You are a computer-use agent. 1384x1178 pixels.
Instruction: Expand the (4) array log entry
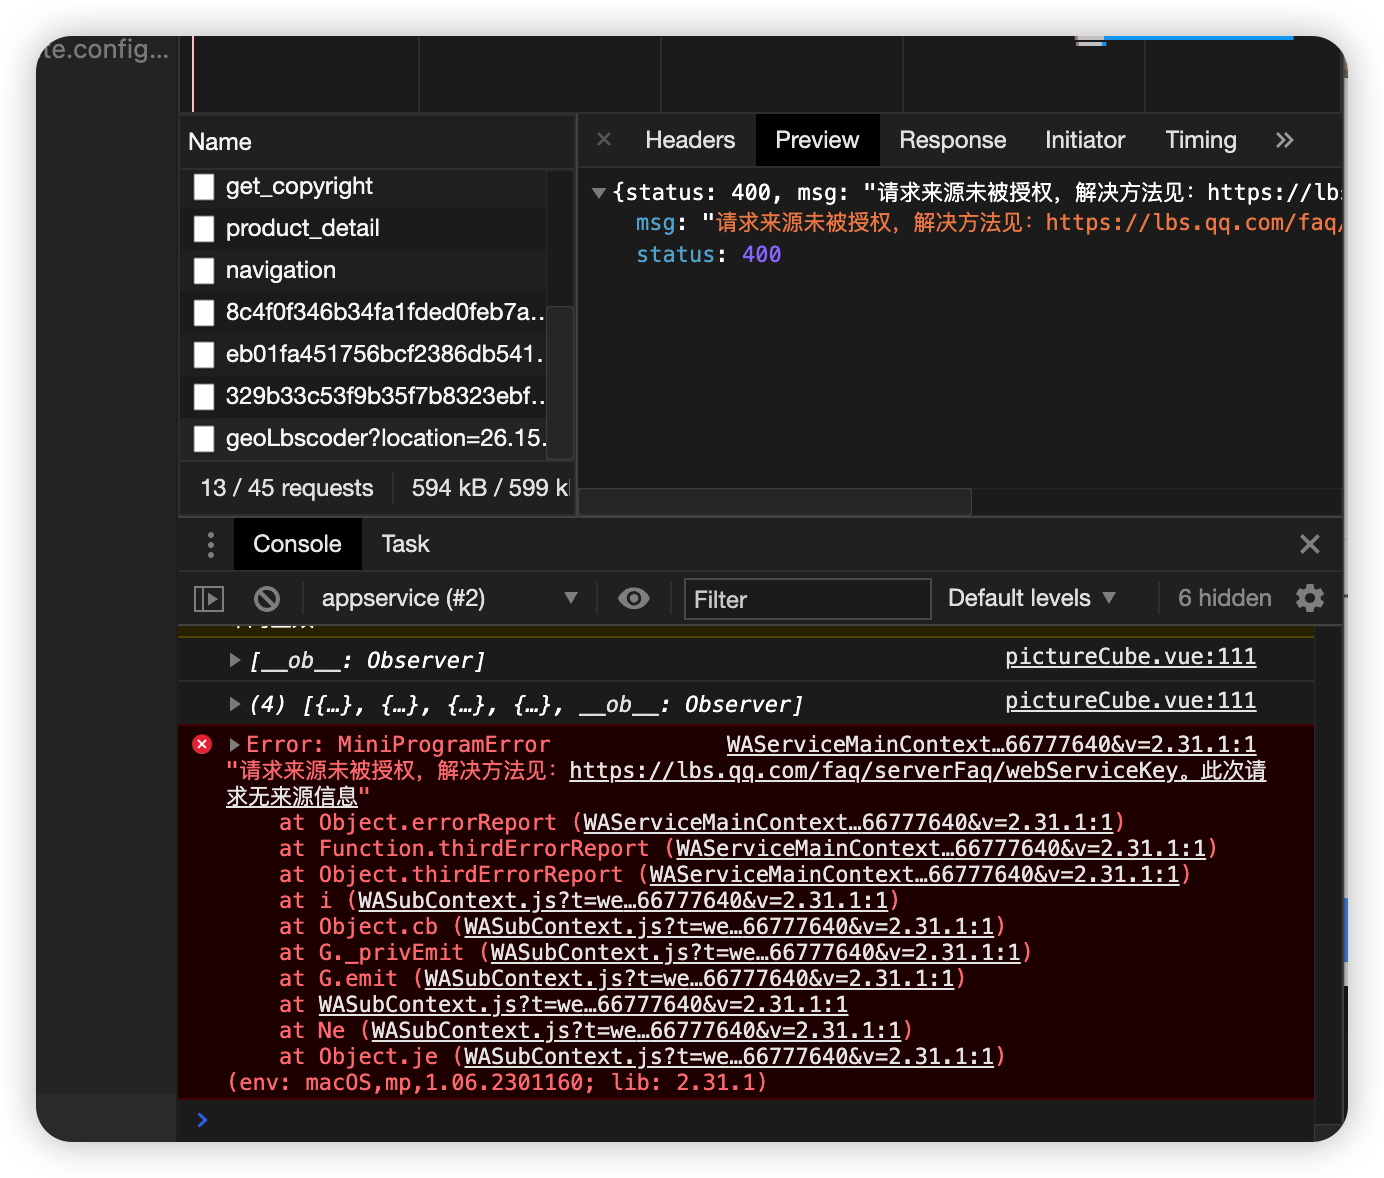click(x=234, y=704)
